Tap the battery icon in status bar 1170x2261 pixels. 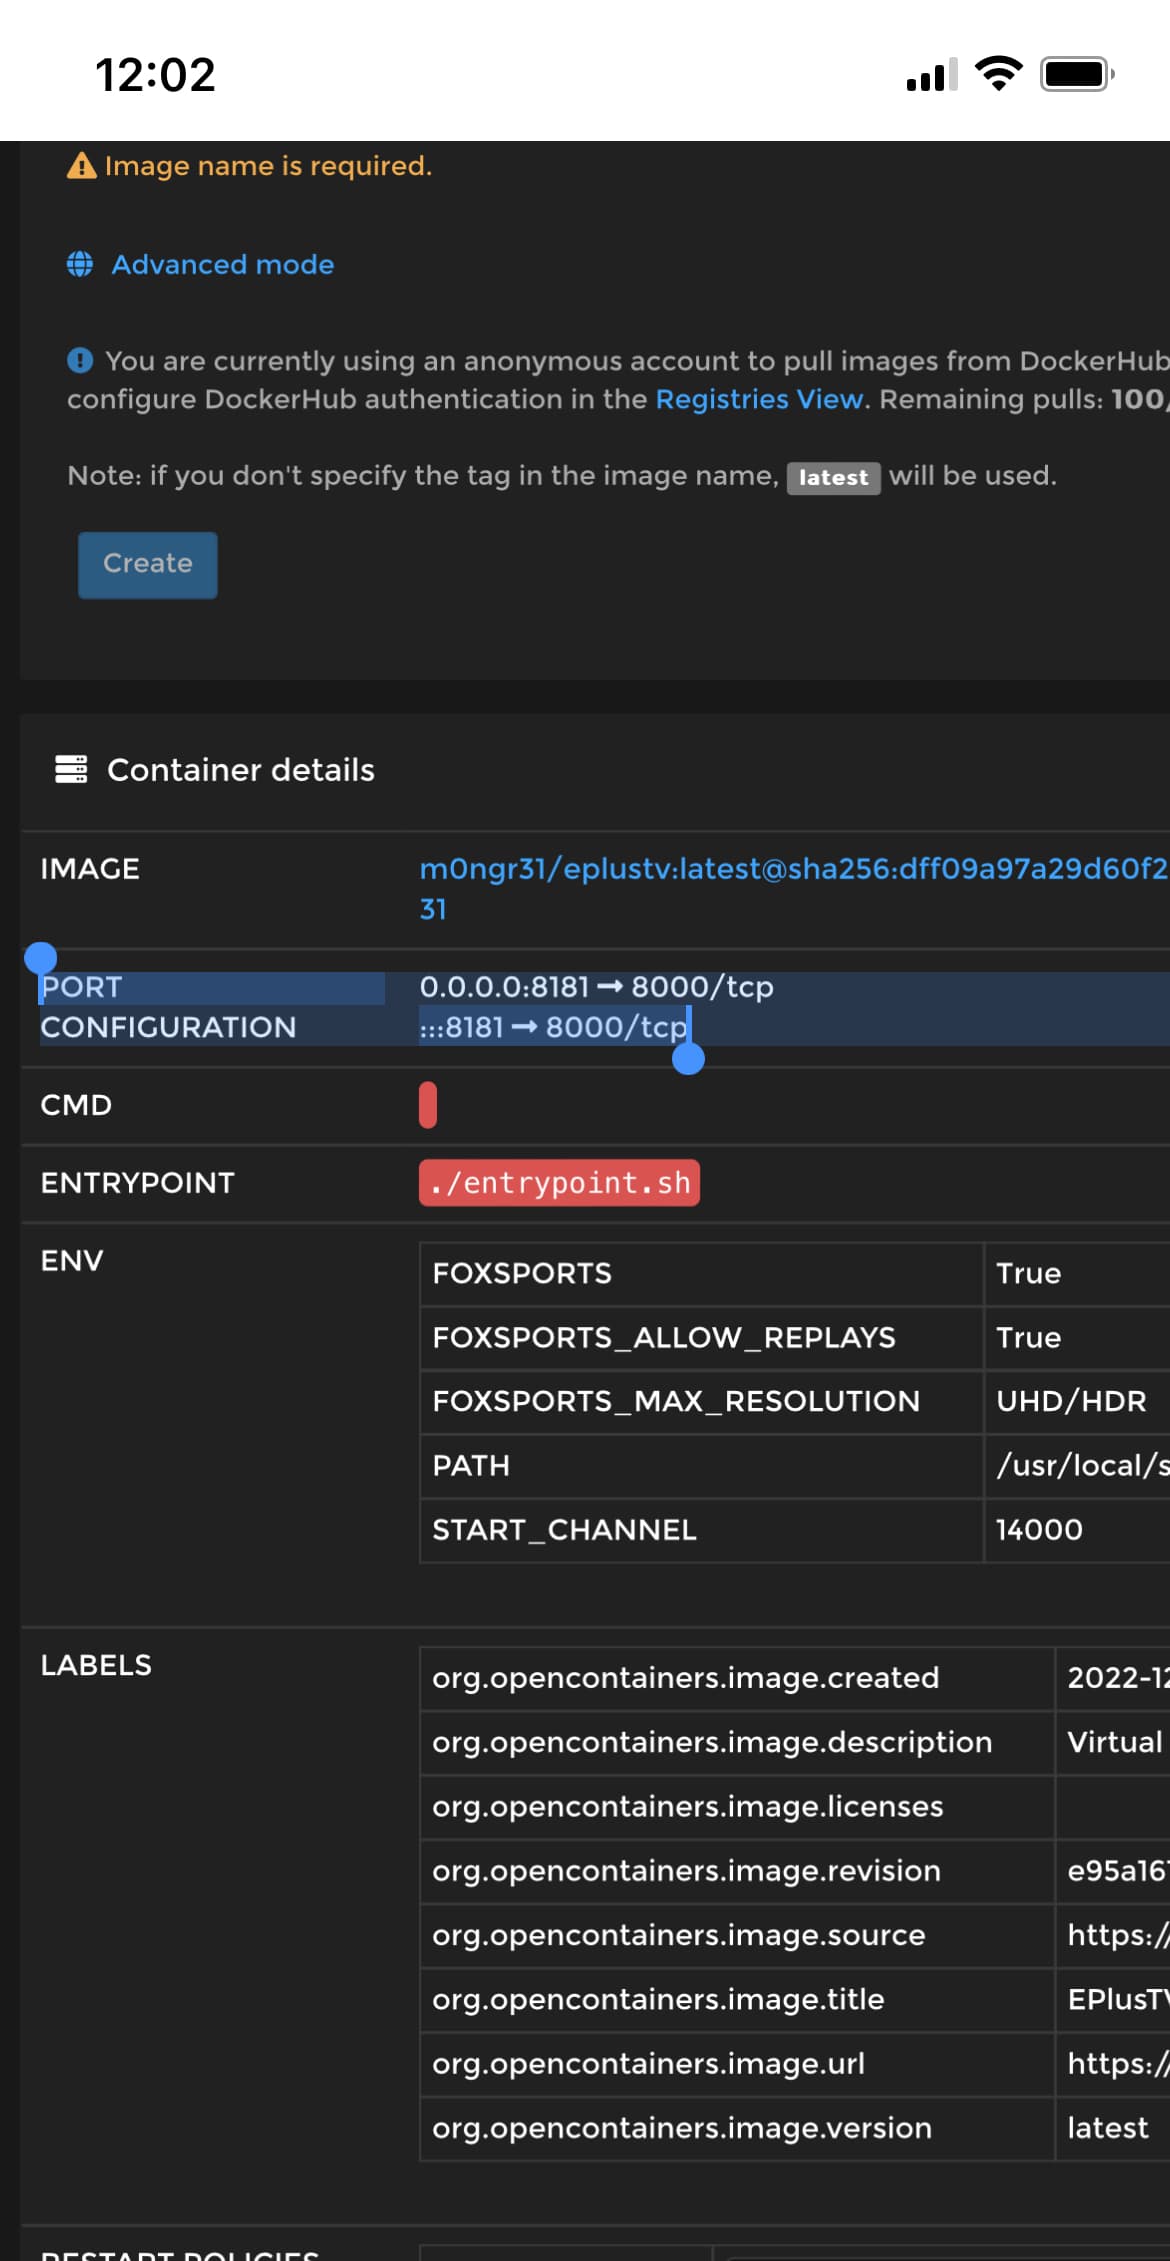pyautogui.click(x=1076, y=74)
